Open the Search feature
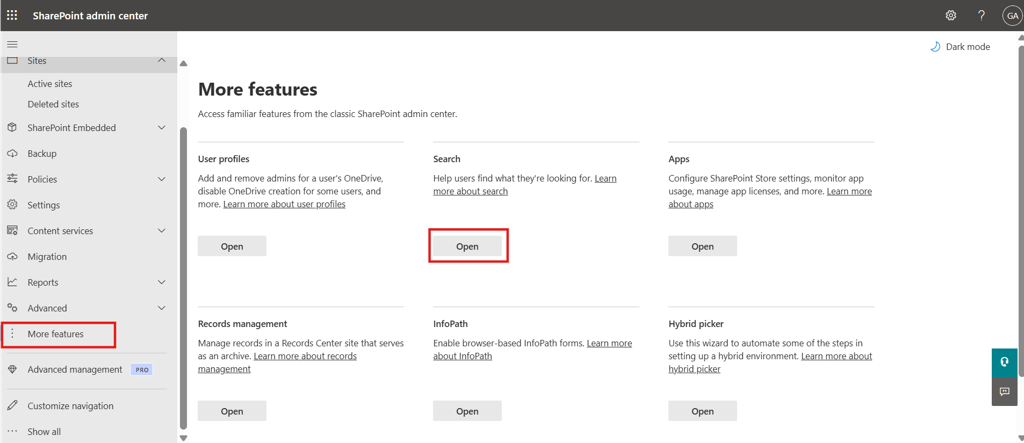1024x443 pixels. pyautogui.click(x=467, y=246)
